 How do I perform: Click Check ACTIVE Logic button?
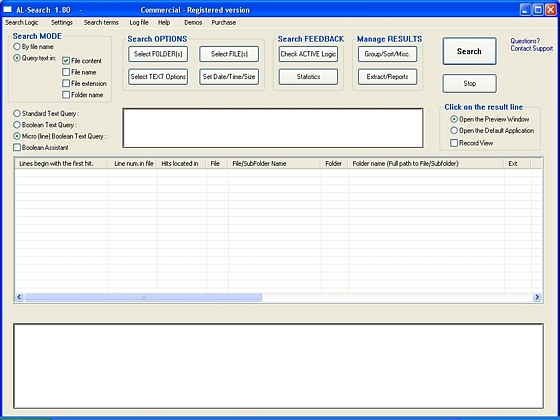308,54
